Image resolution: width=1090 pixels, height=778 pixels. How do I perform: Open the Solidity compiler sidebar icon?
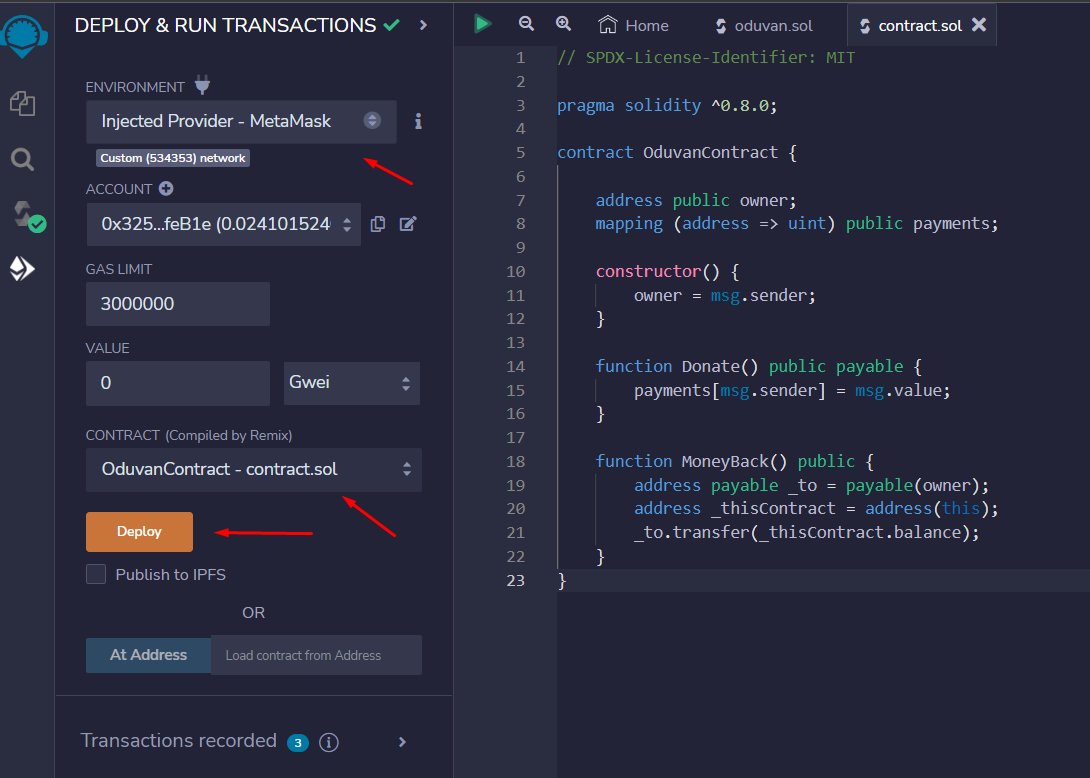tap(25, 215)
